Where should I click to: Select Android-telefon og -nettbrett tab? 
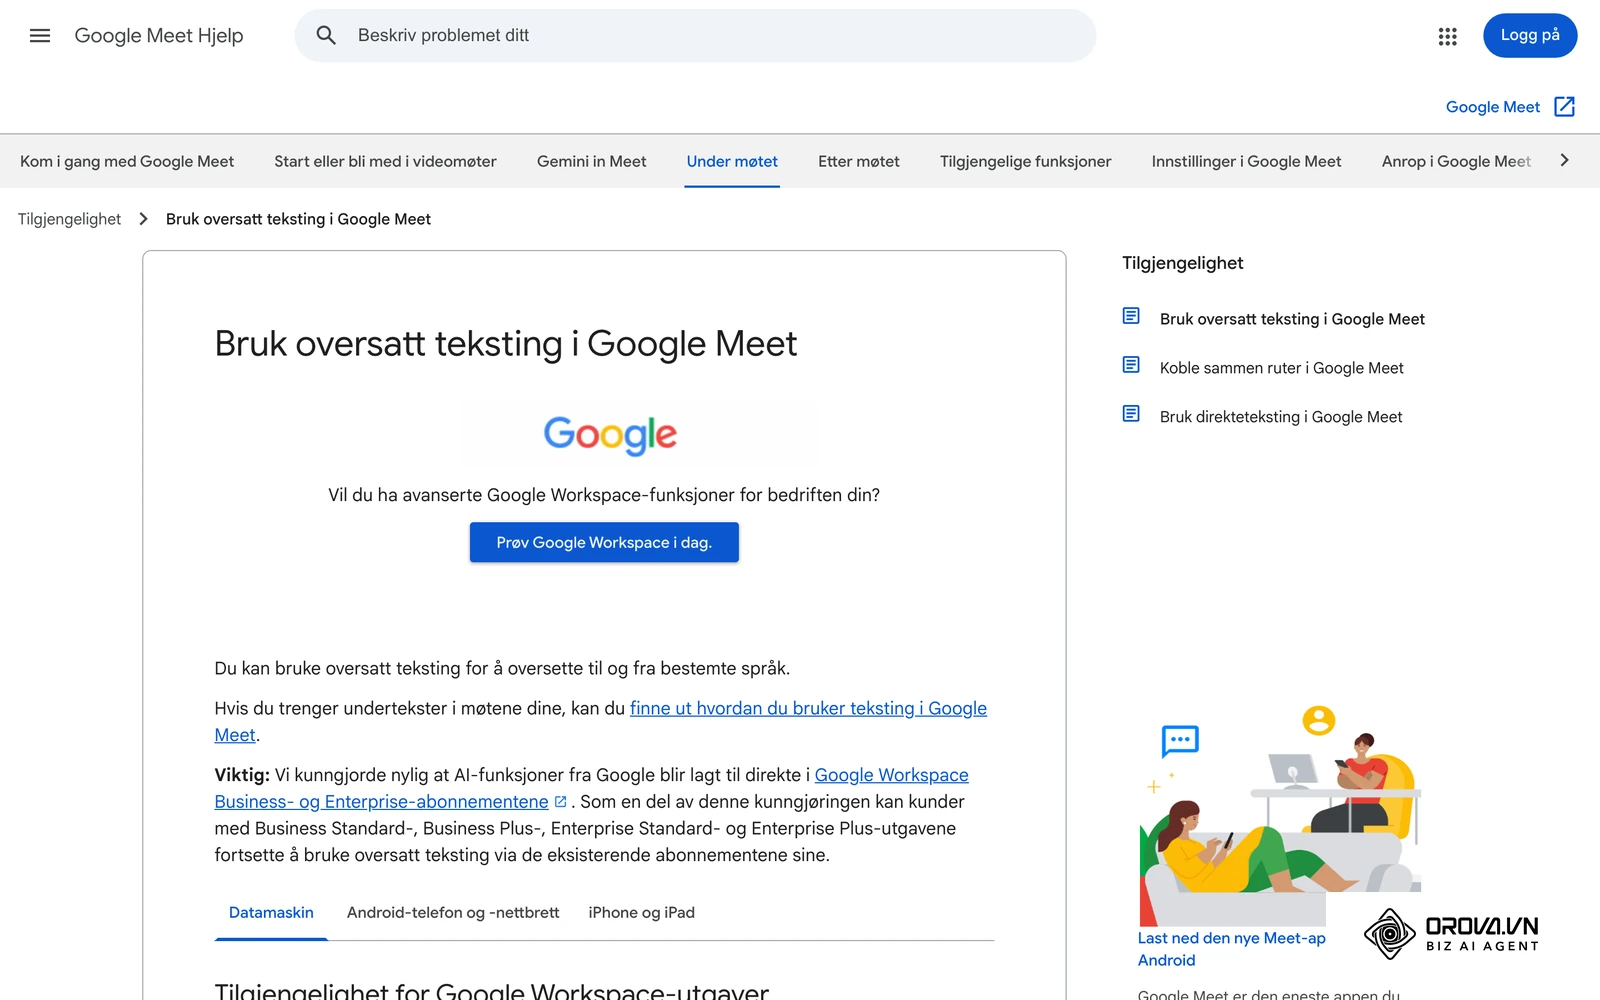[453, 912]
